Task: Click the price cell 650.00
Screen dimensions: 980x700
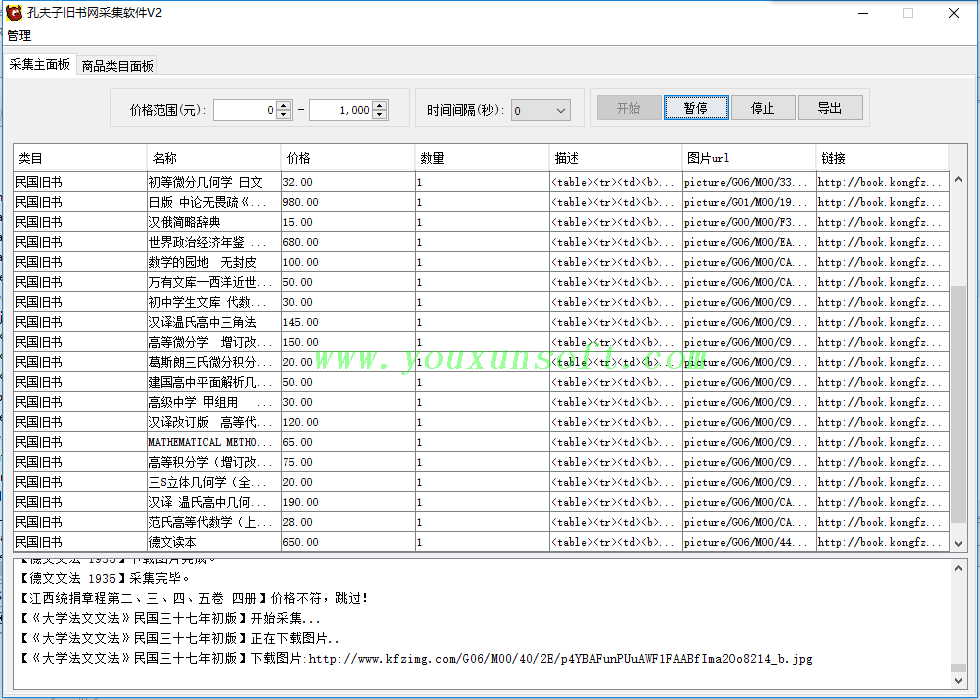Action: point(348,542)
